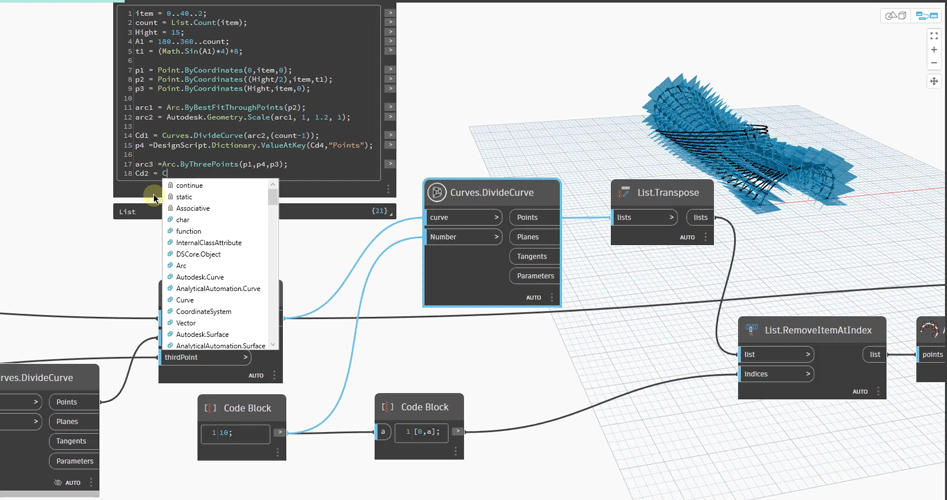Click autocomplete scrollbar down arrow

(x=273, y=344)
